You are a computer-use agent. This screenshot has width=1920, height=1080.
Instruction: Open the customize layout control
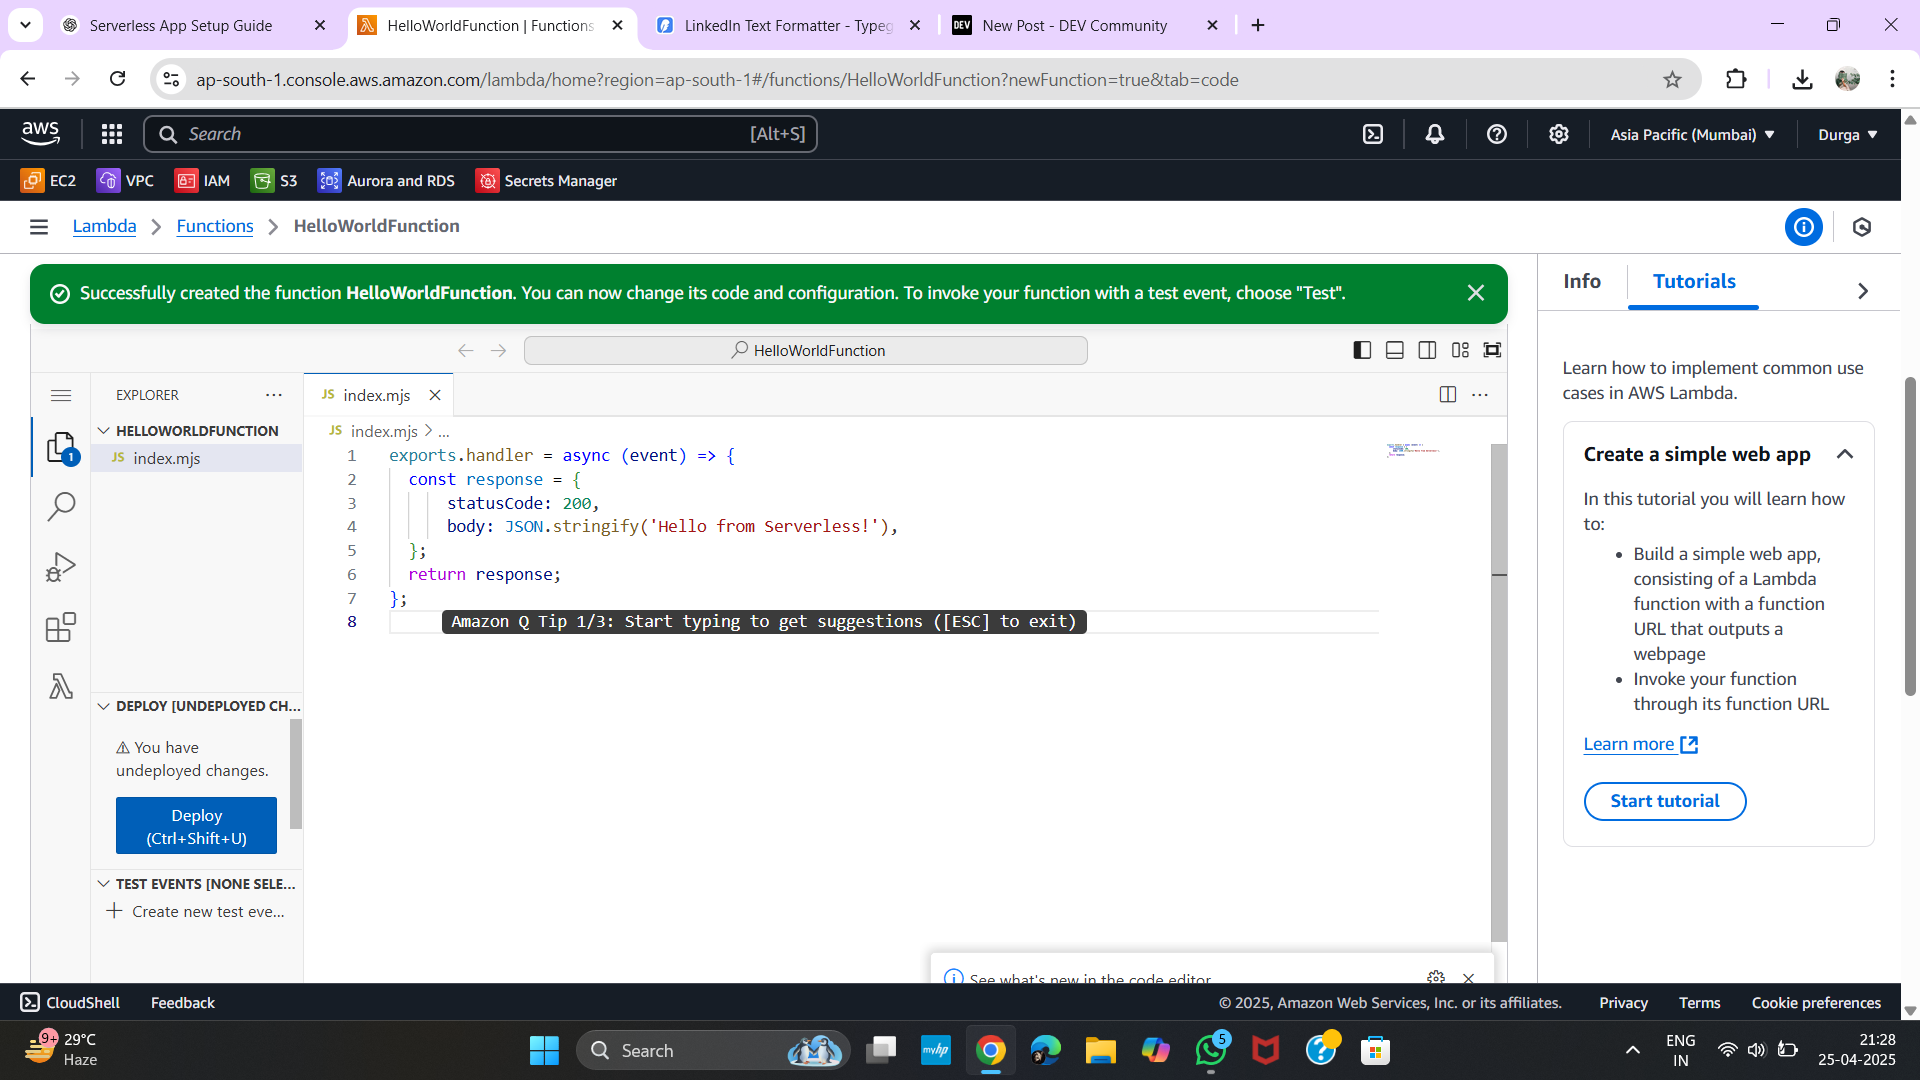(x=1460, y=350)
